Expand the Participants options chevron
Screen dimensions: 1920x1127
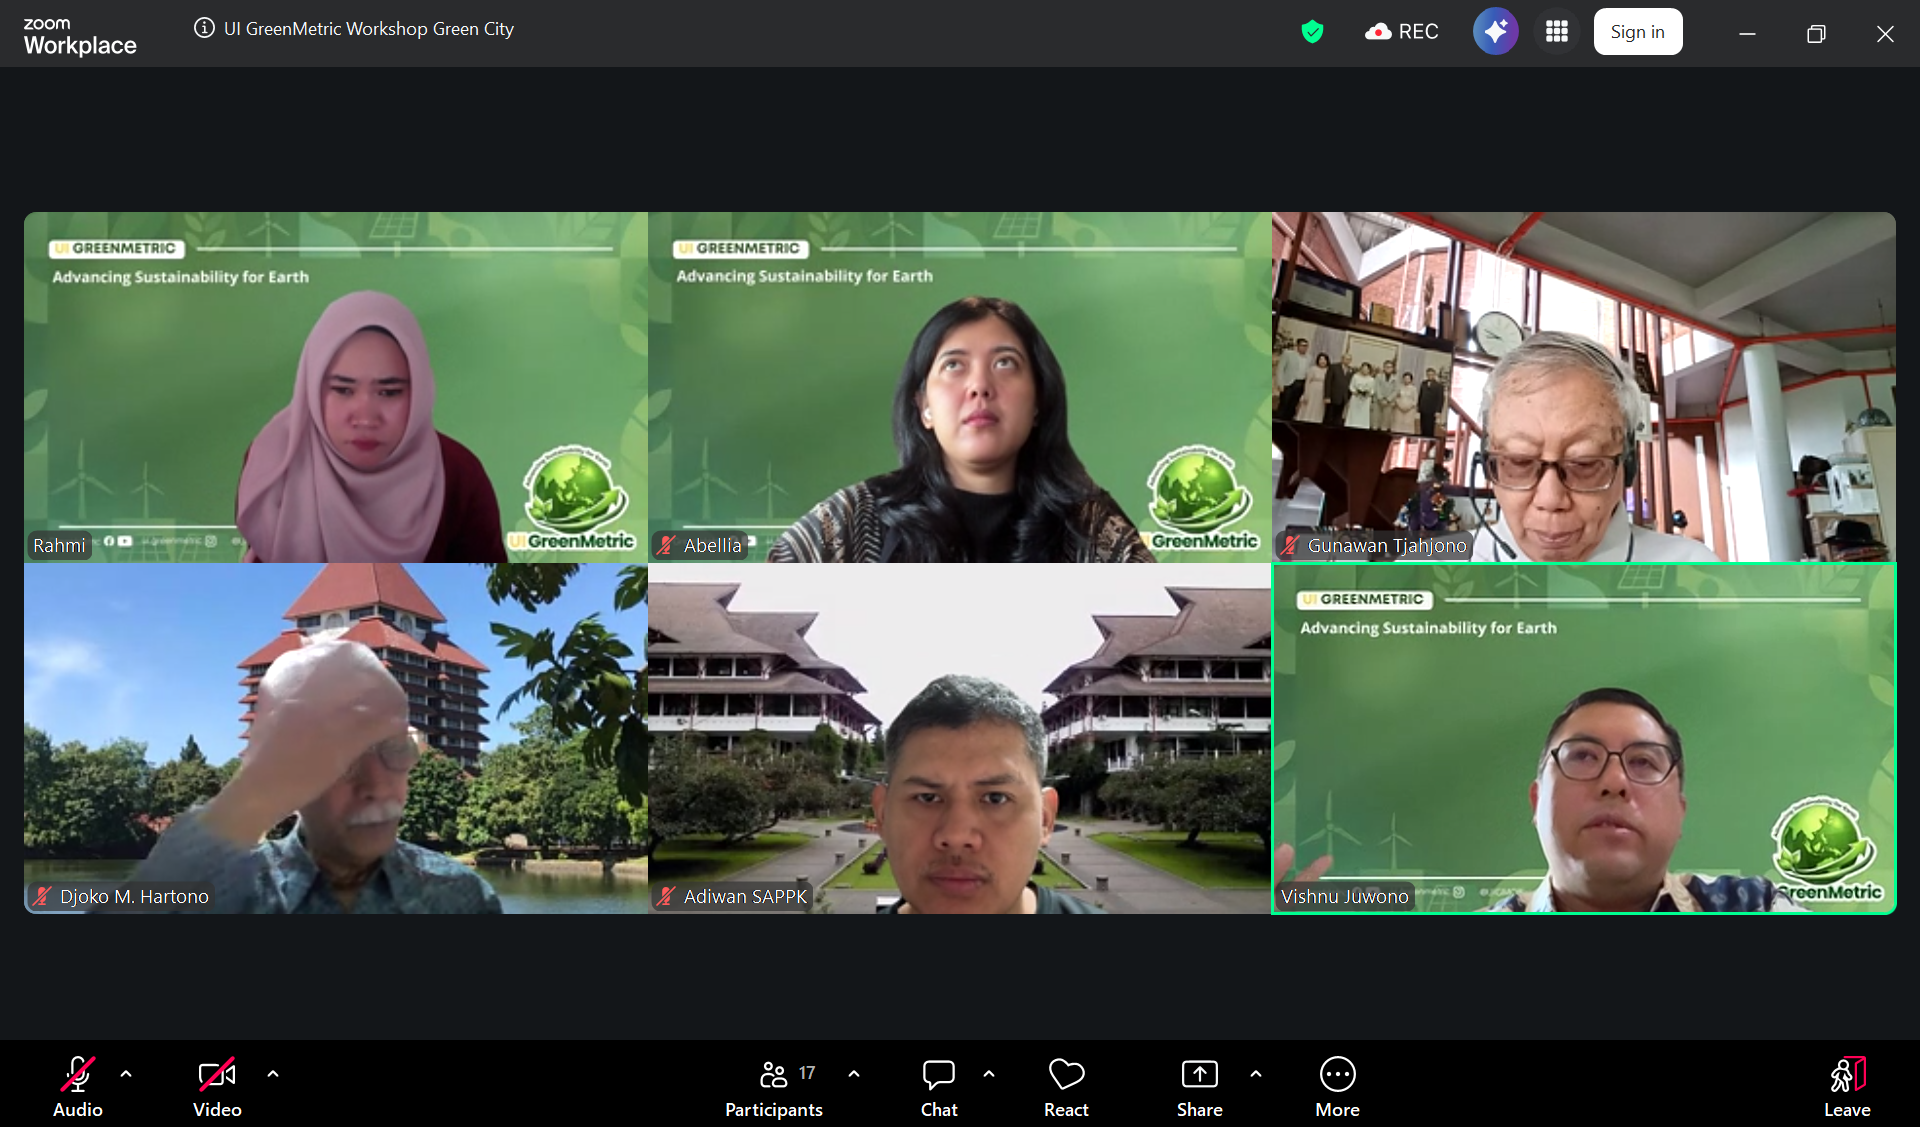pos(854,1074)
